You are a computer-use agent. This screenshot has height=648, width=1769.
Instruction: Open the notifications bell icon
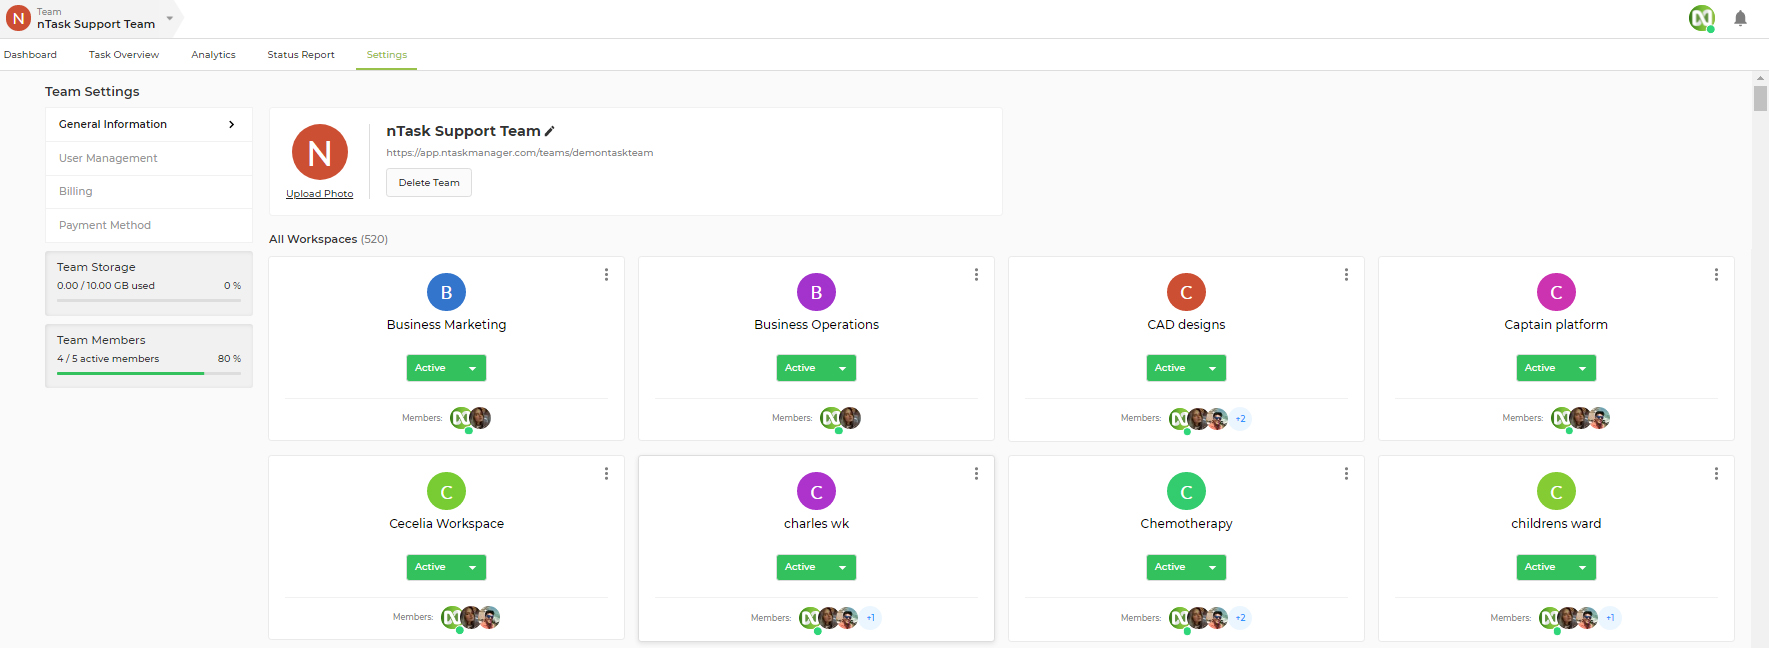1740,18
